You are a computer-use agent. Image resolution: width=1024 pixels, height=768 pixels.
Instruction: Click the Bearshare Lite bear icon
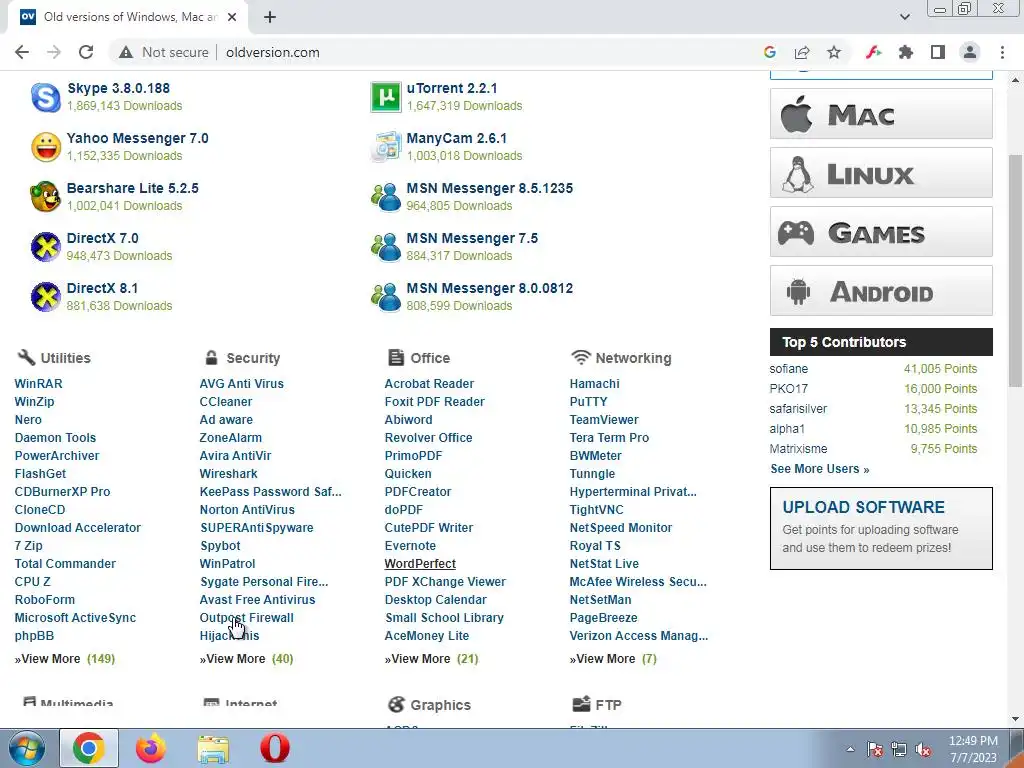point(46,197)
